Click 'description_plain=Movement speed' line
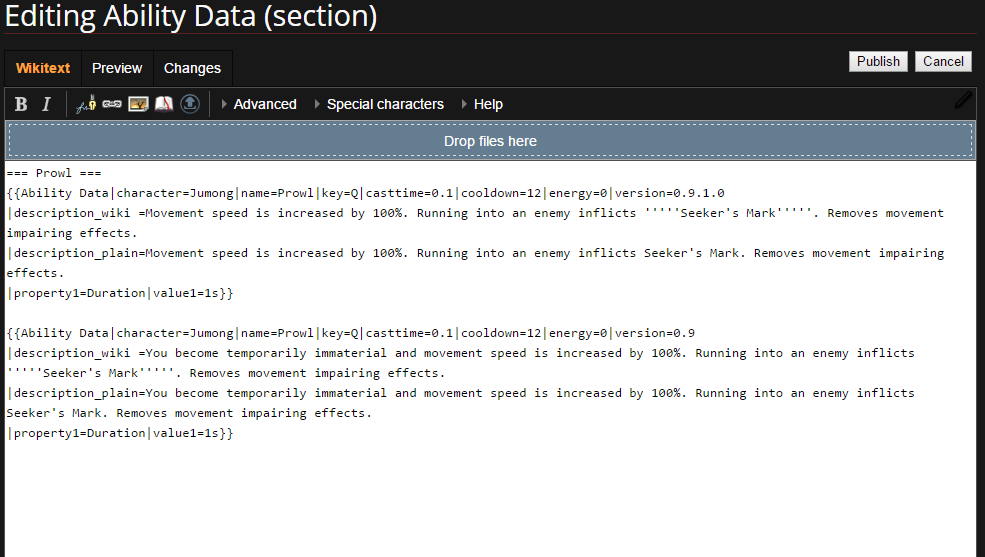 475,253
